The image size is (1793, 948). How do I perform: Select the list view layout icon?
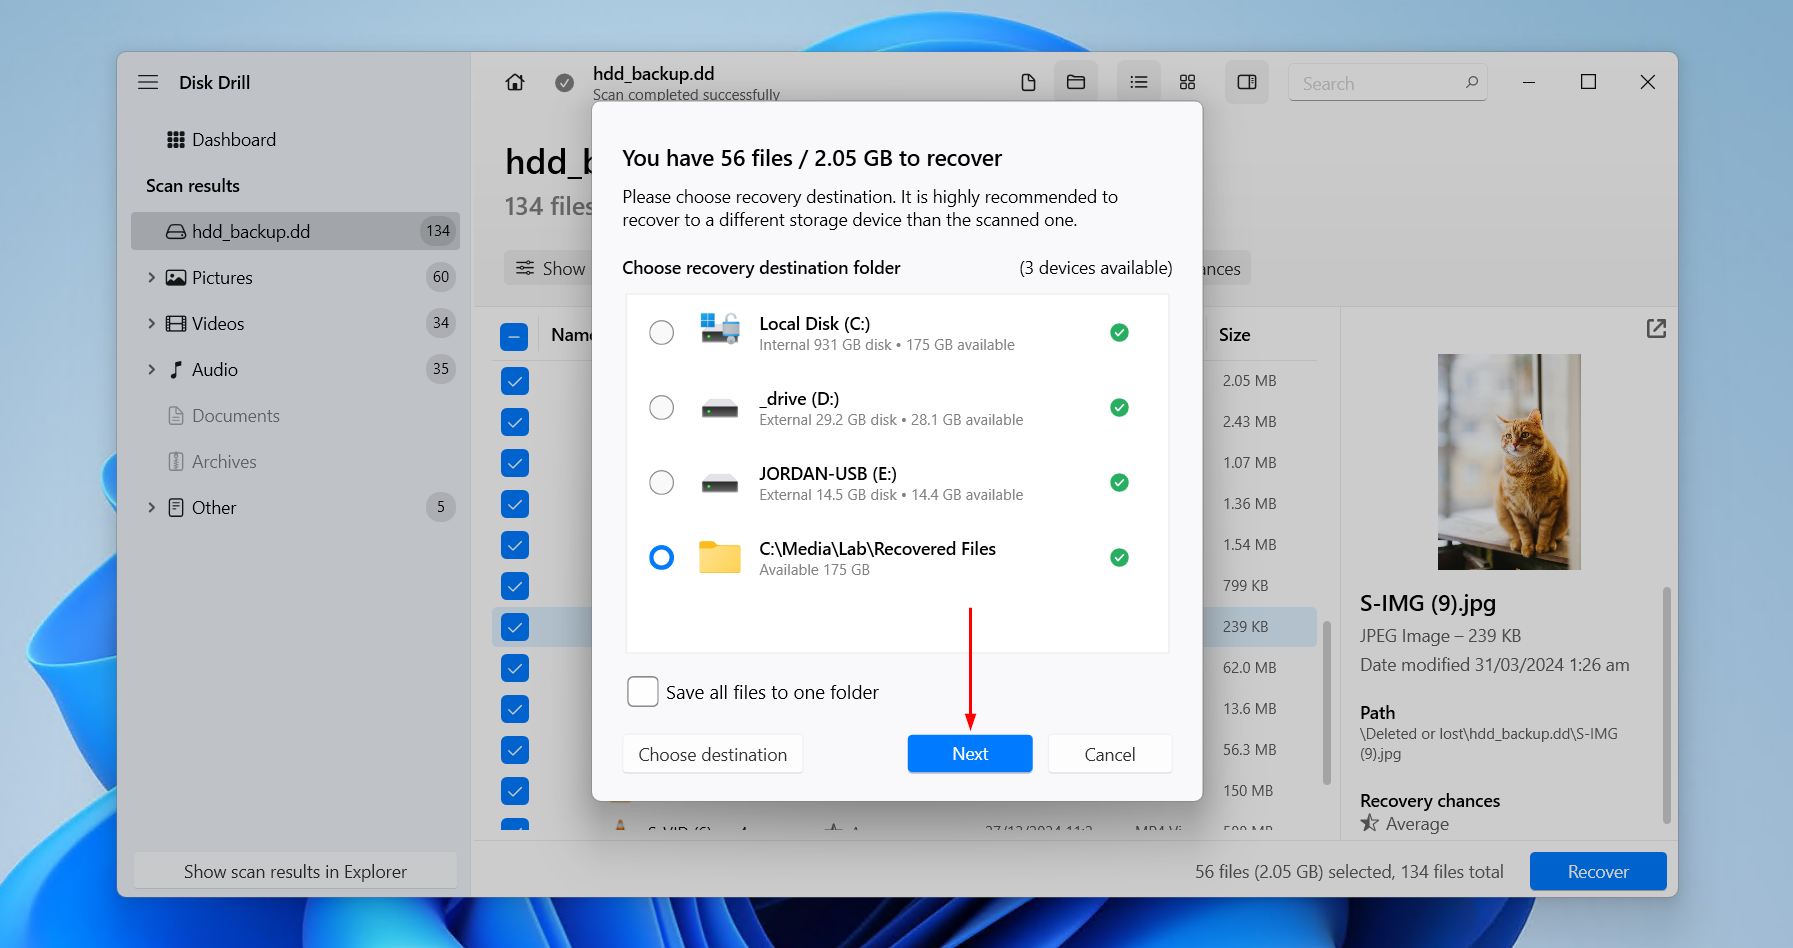tap(1138, 82)
